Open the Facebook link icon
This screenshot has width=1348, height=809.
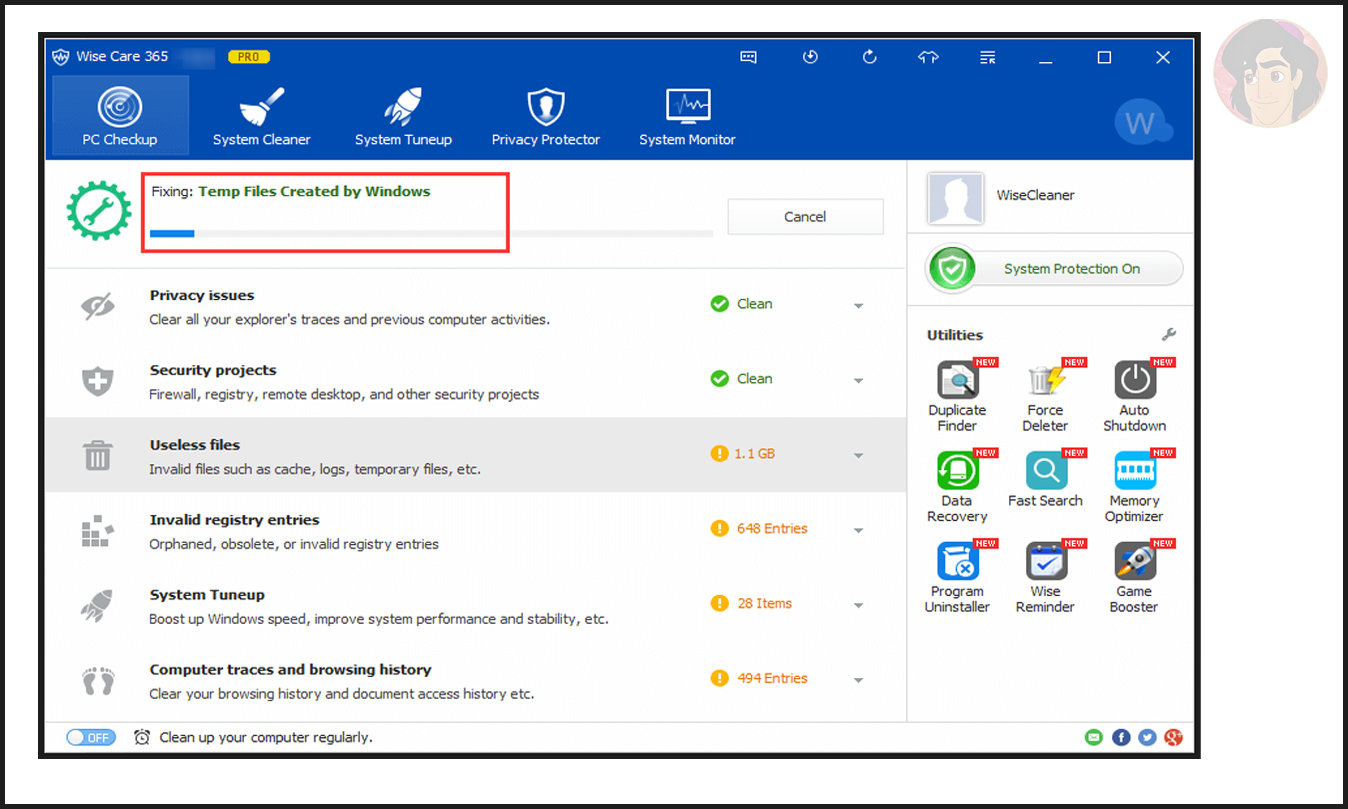point(1121,737)
